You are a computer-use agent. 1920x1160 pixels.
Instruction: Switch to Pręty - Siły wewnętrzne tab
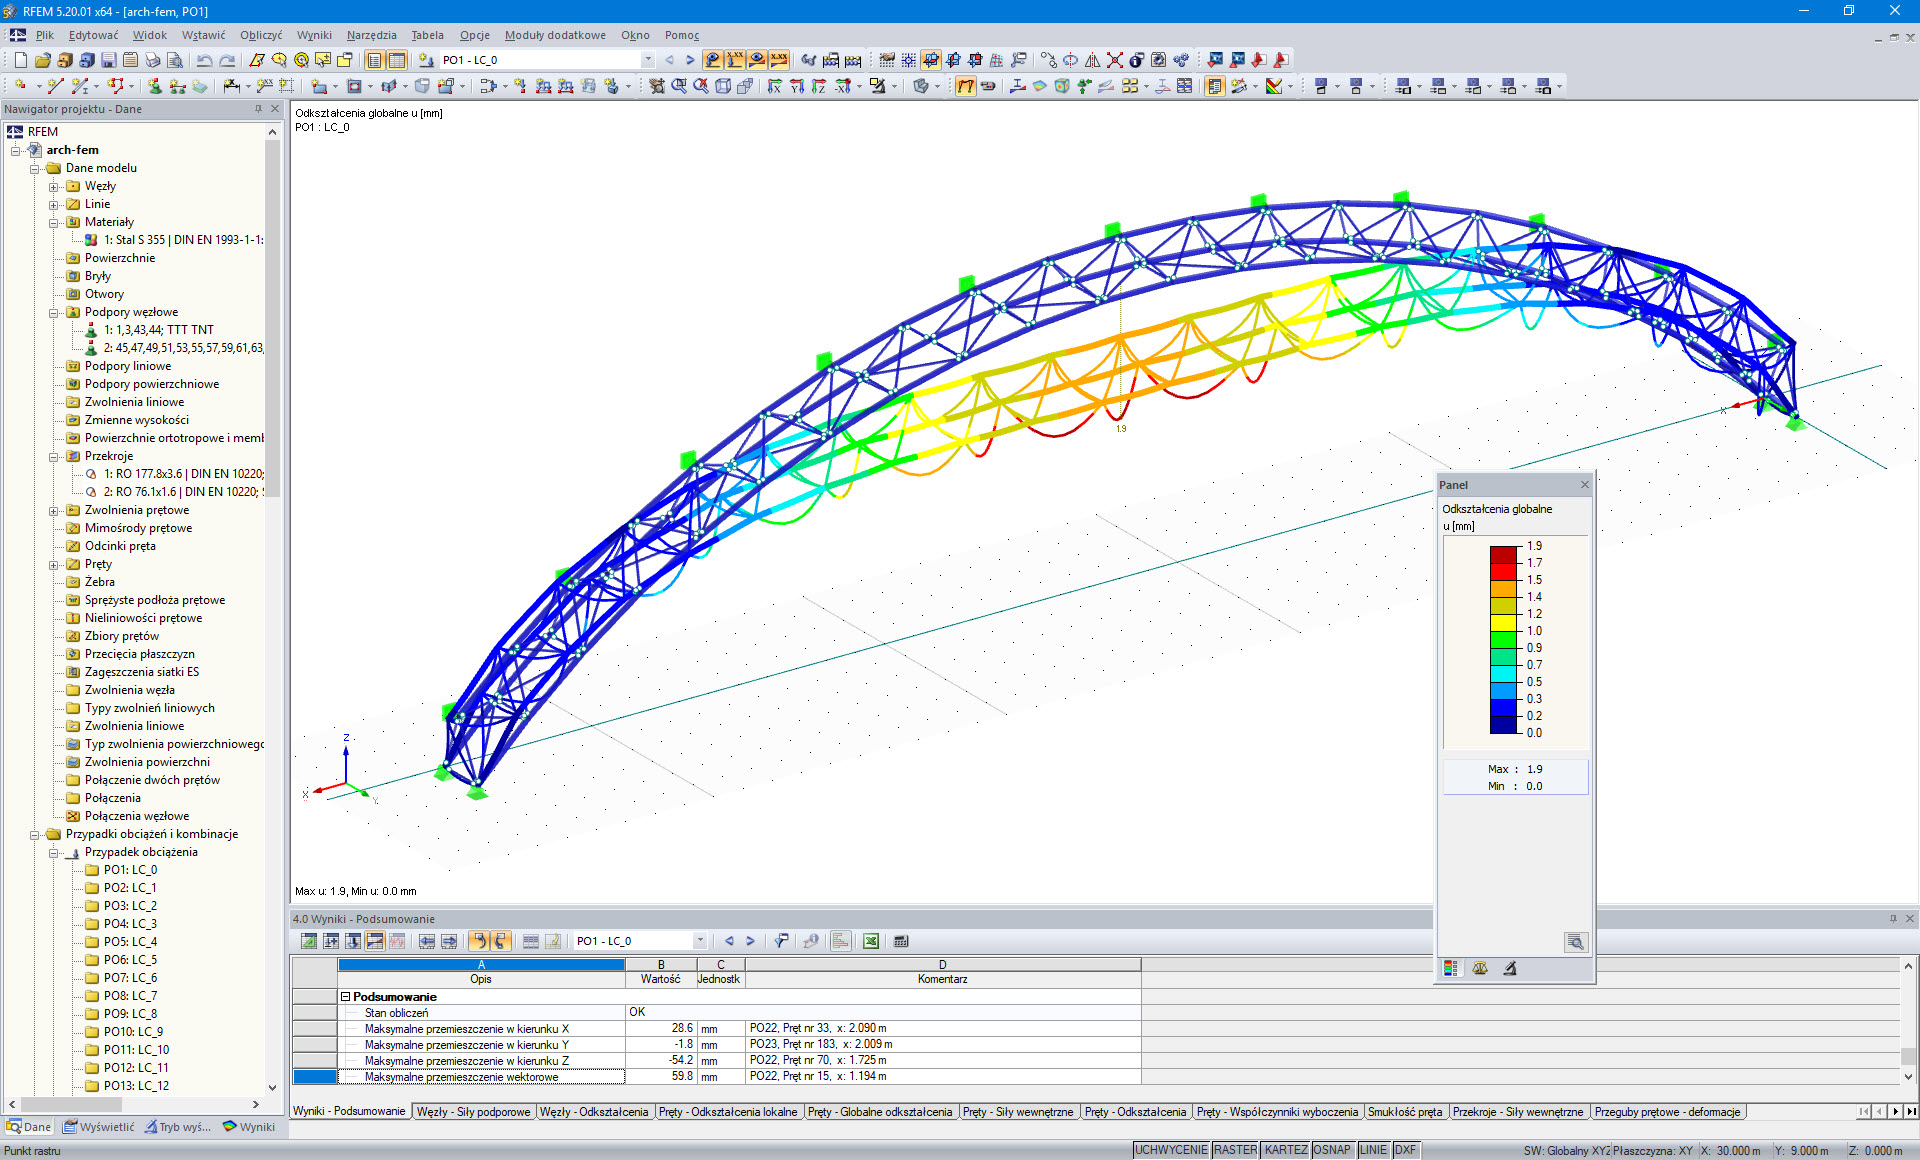pyautogui.click(x=1018, y=1112)
